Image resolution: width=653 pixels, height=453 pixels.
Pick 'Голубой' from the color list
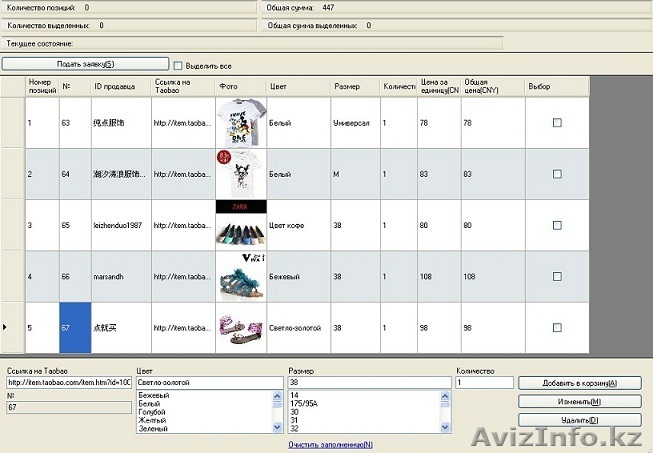tap(153, 412)
